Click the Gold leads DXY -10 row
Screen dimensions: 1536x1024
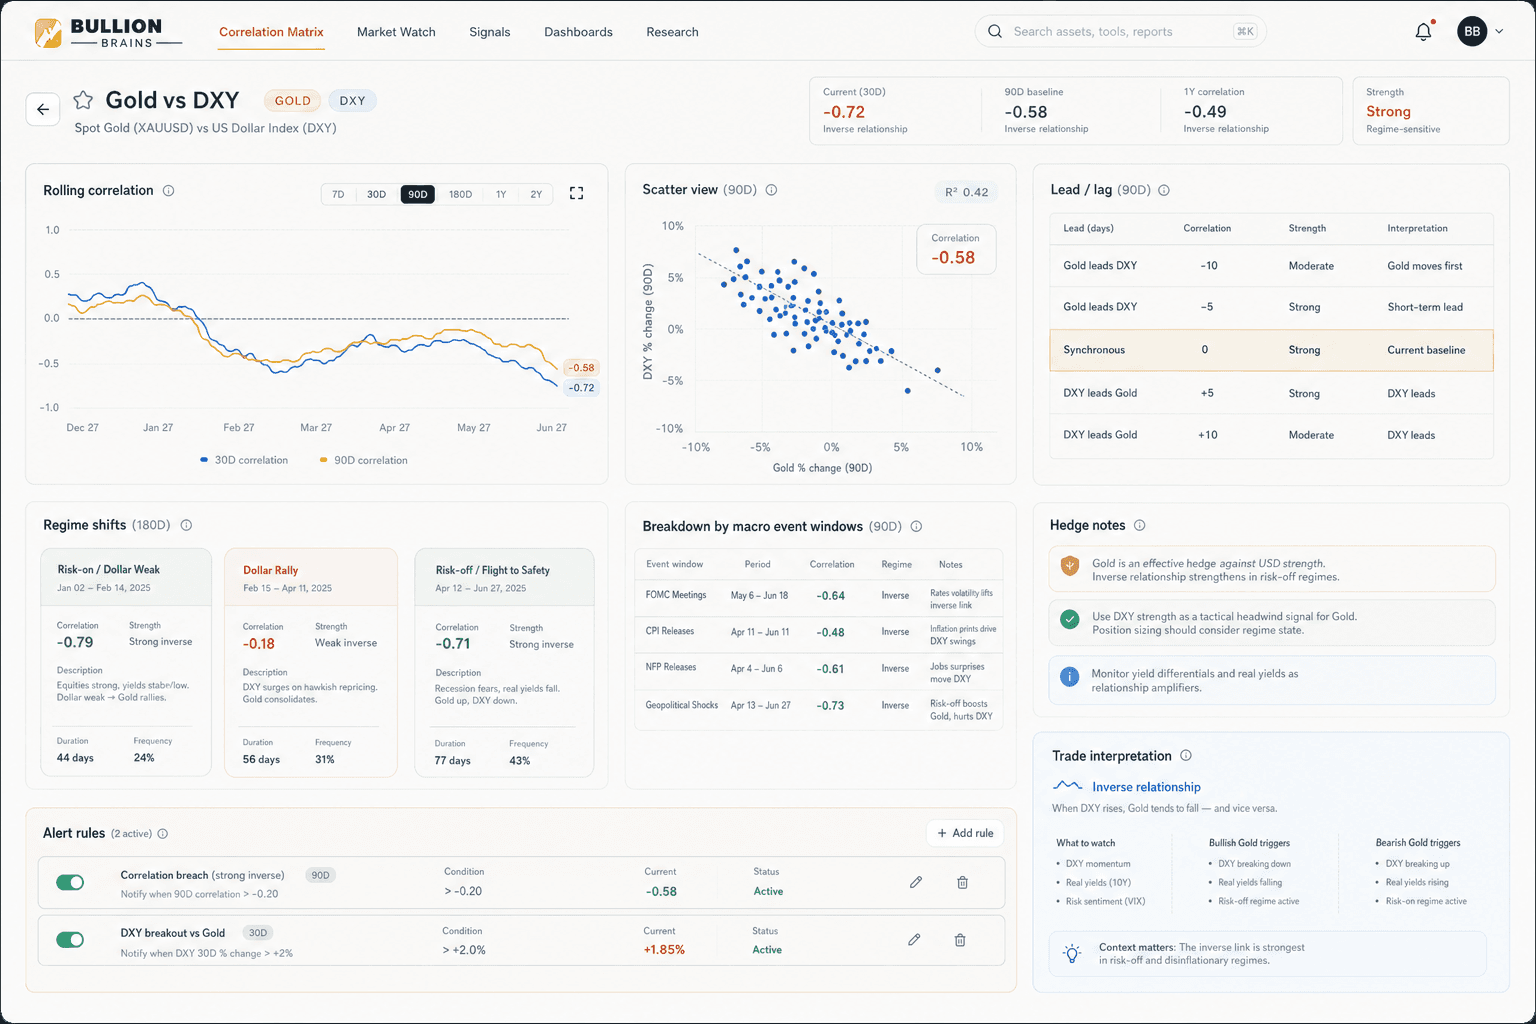point(1271,266)
